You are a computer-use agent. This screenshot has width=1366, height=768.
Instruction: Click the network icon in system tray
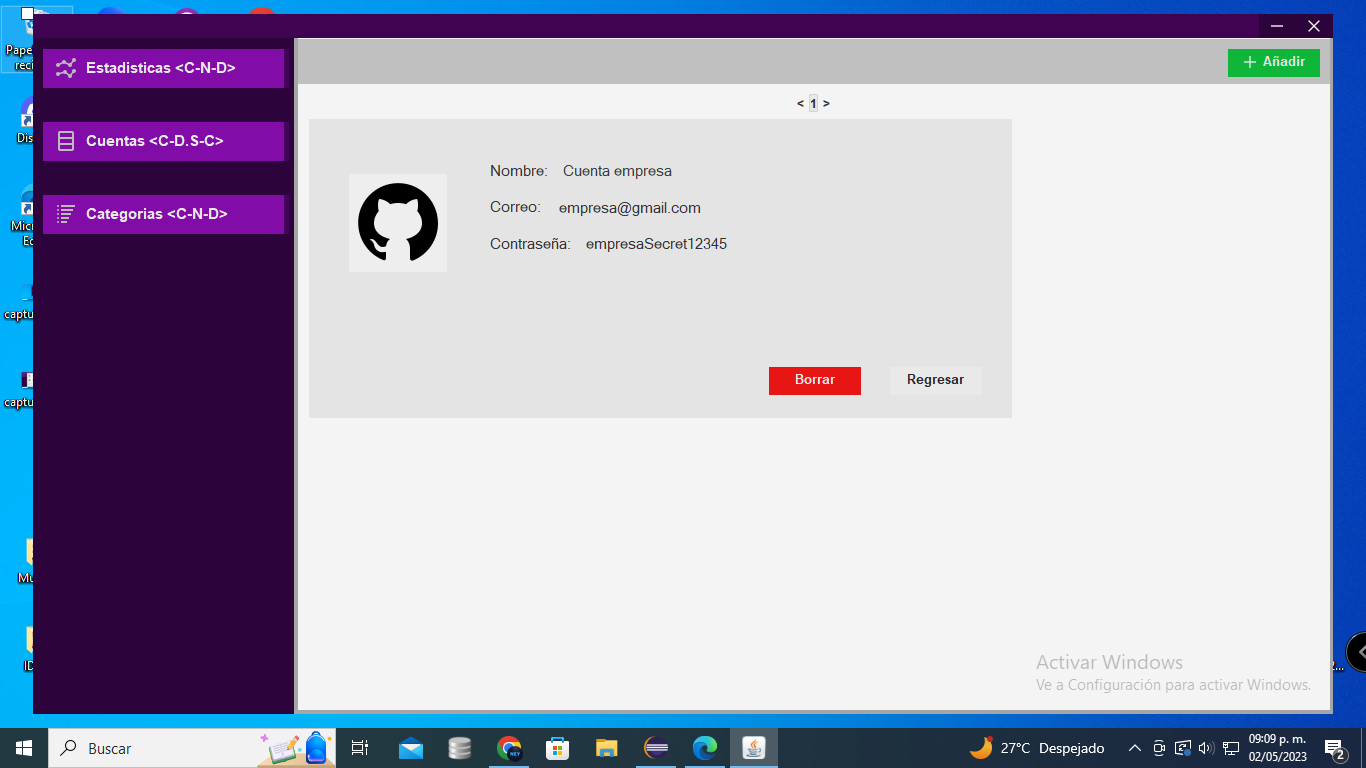click(1231, 748)
